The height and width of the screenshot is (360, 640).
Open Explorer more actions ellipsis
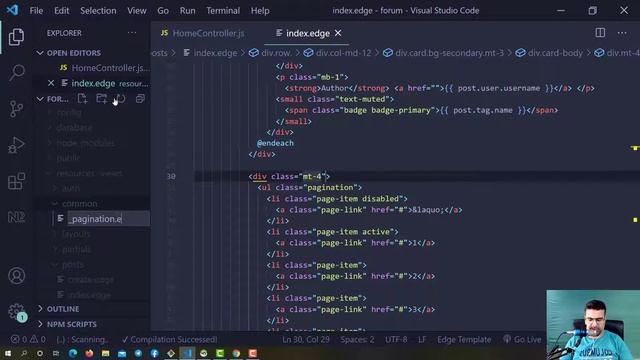[132, 33]
